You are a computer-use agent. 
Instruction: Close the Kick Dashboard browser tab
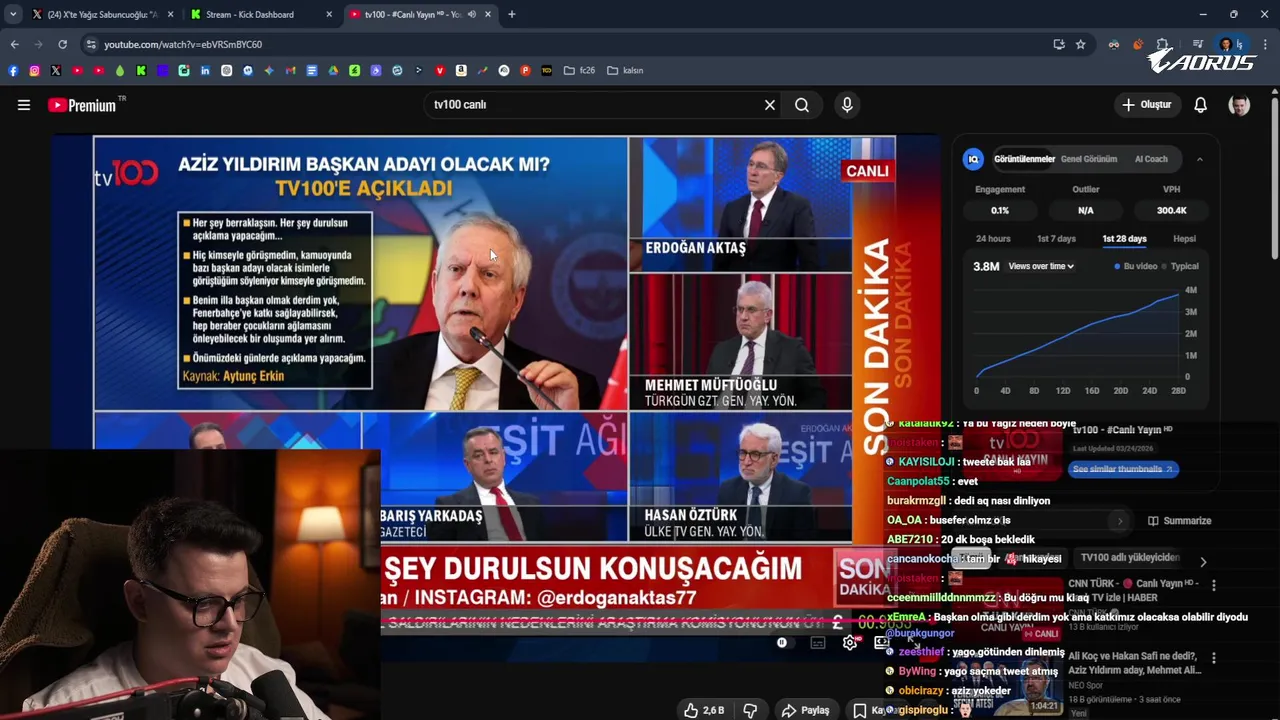(x=329, y=14)
